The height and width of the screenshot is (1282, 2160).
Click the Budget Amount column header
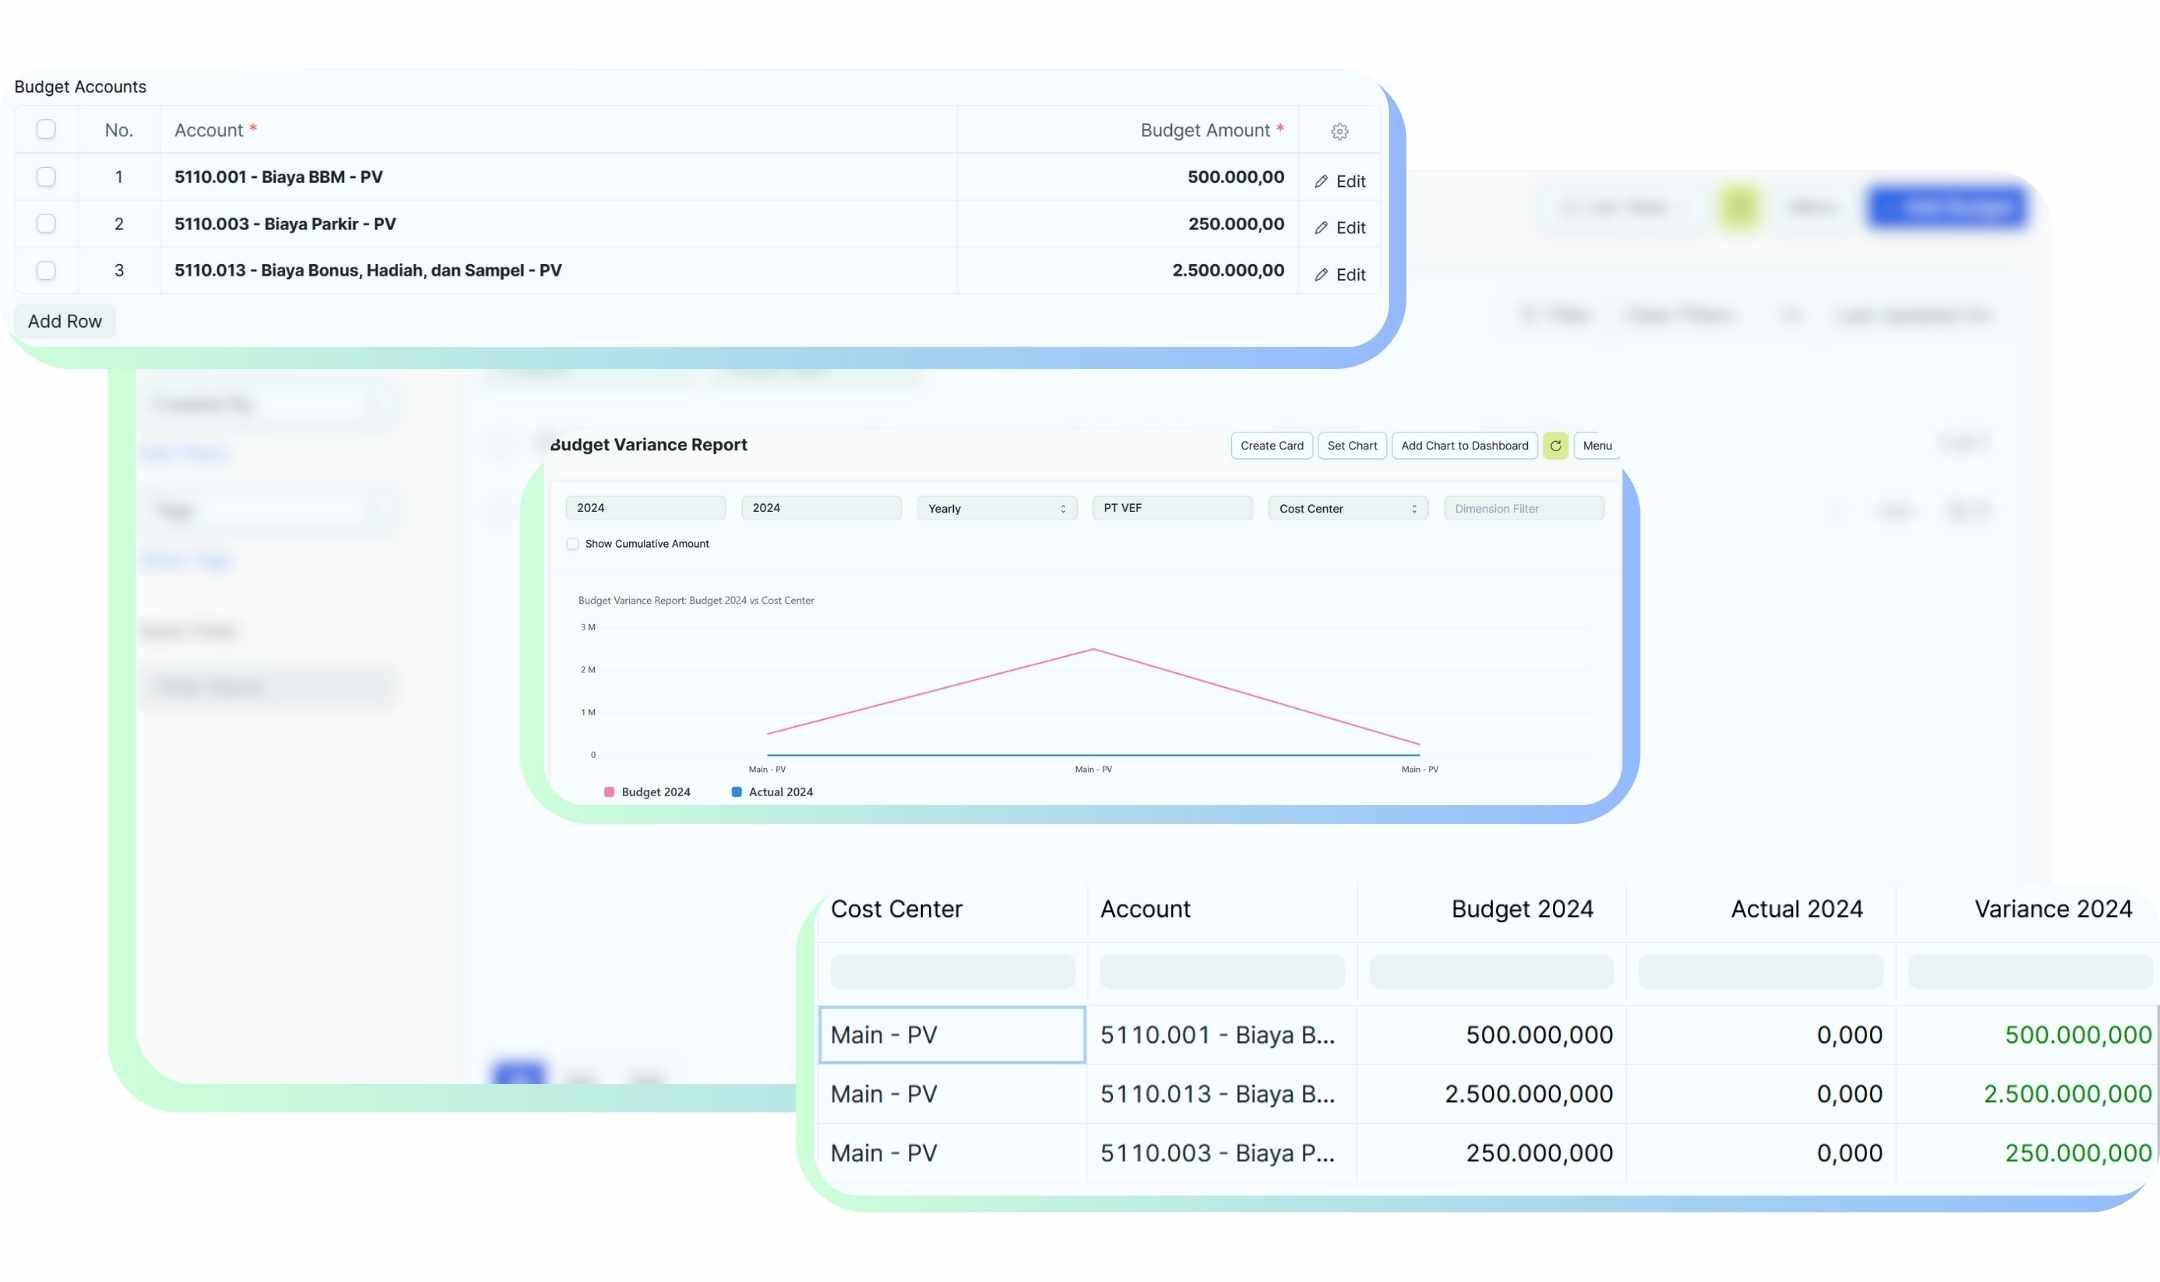pyautogui.click(x=1204, y=131)
